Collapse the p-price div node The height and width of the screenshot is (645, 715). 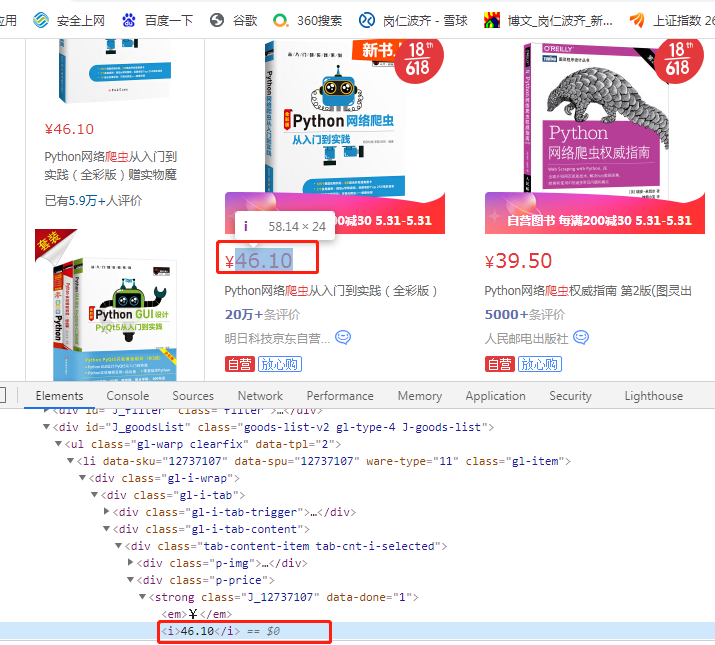click(130, 580)
